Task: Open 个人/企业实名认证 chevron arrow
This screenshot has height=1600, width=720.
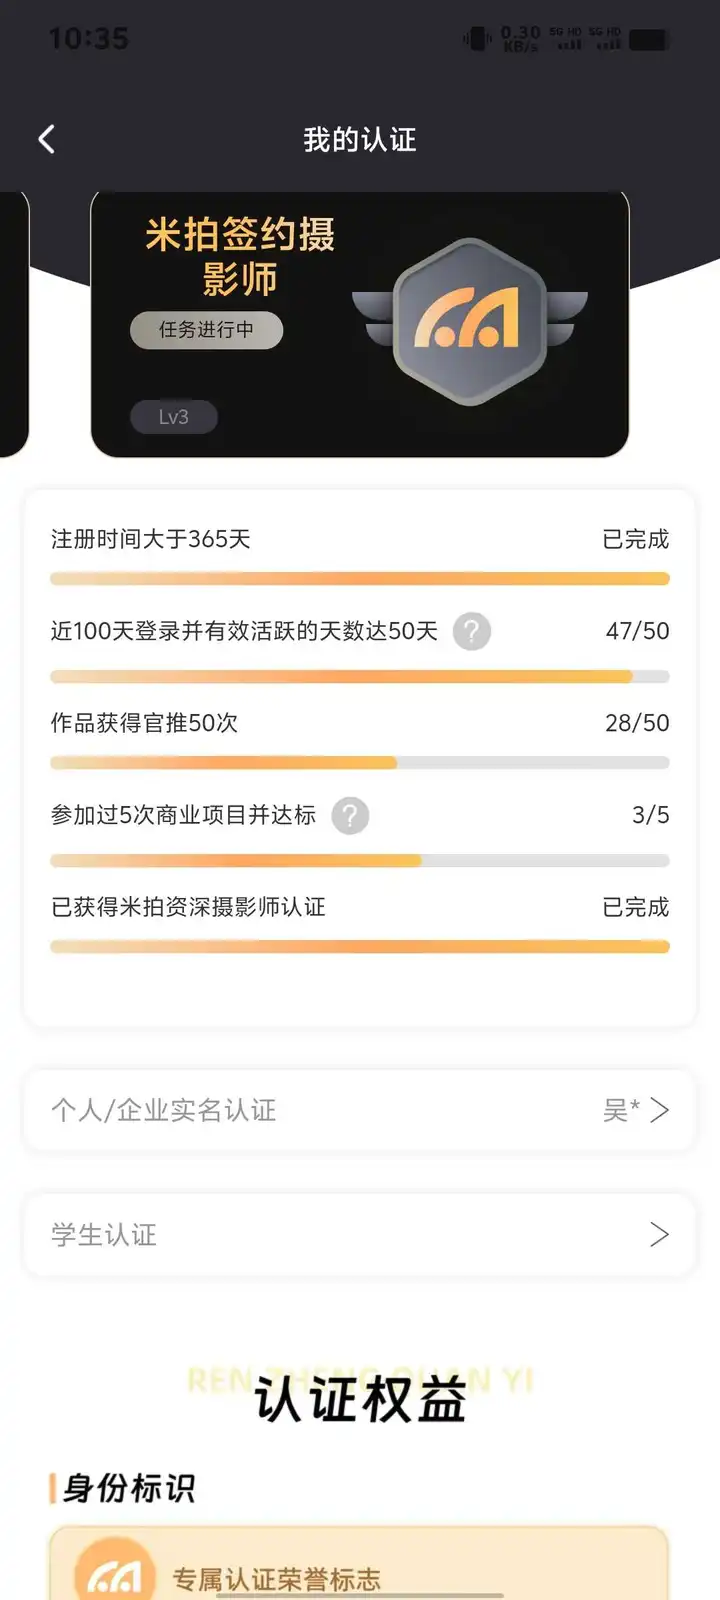Action: tap(659, 1110)
